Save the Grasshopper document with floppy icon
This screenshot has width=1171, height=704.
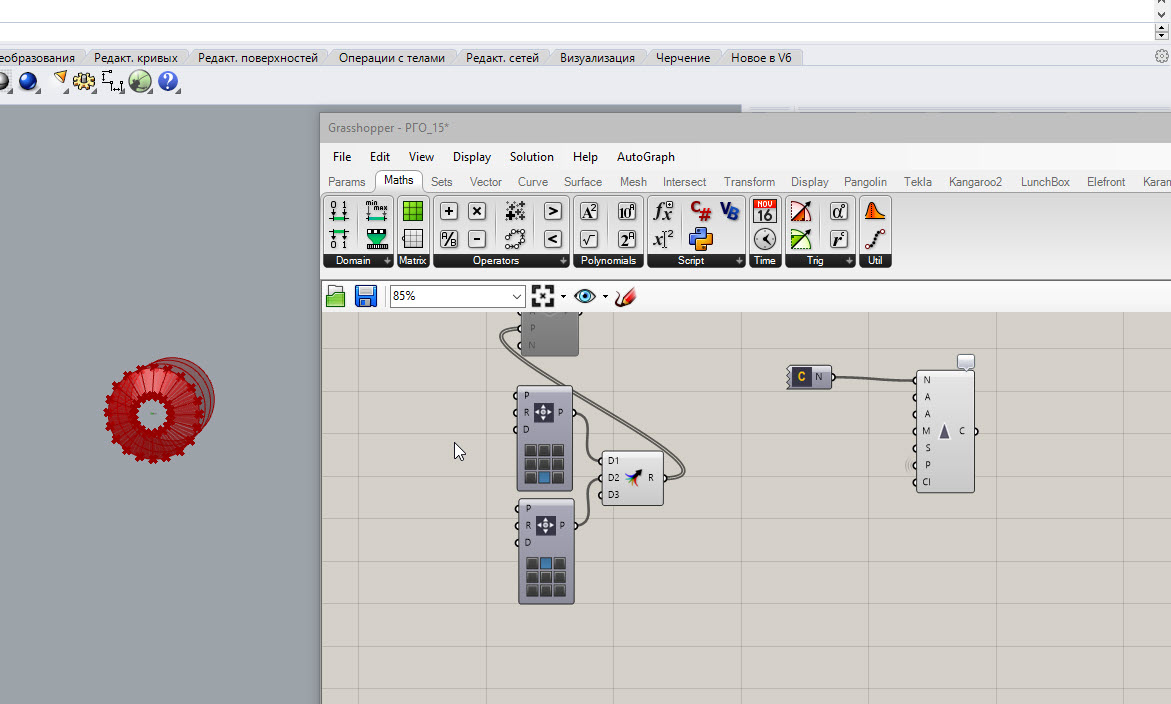click(x=366, y=296)
